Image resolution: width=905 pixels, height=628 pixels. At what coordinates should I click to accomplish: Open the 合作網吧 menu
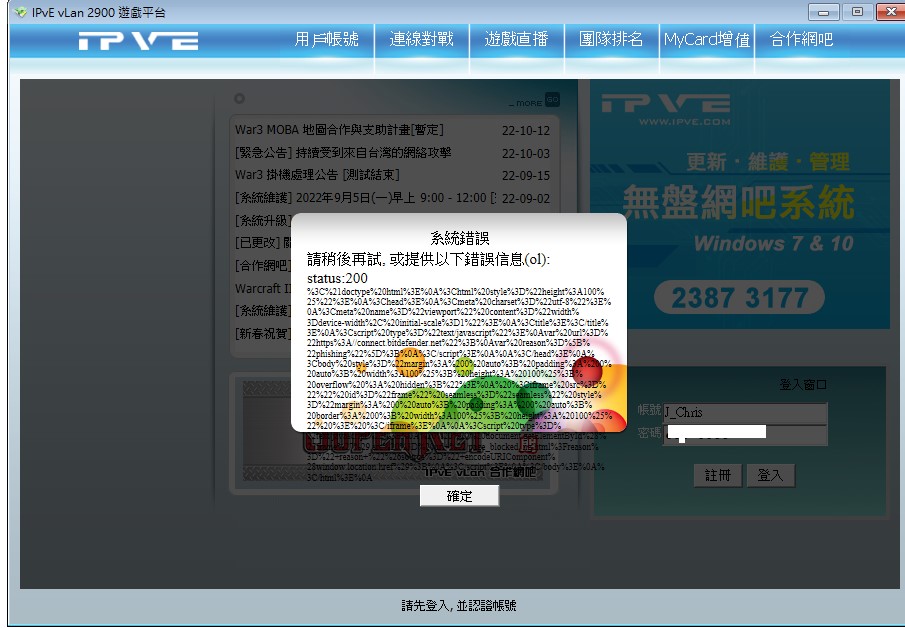[x=802, y=39]
